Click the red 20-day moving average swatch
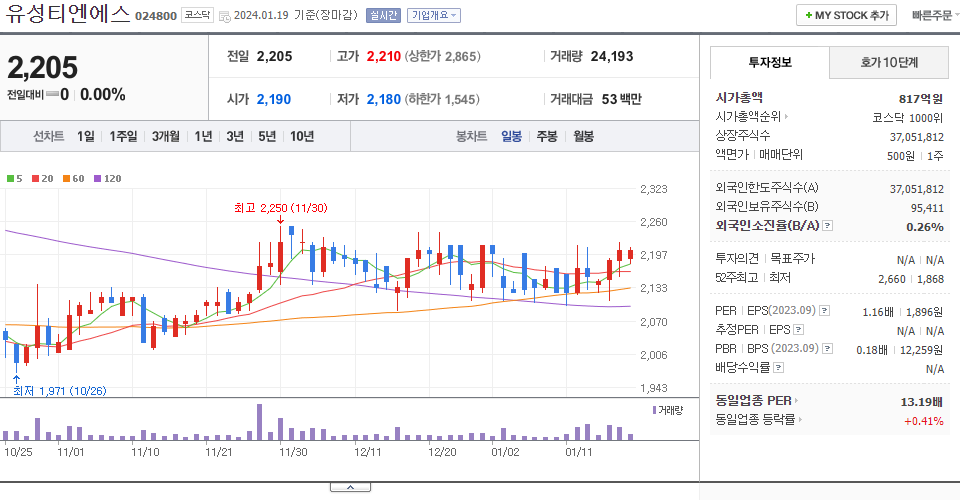960x500 pixels. coord(36,179)
